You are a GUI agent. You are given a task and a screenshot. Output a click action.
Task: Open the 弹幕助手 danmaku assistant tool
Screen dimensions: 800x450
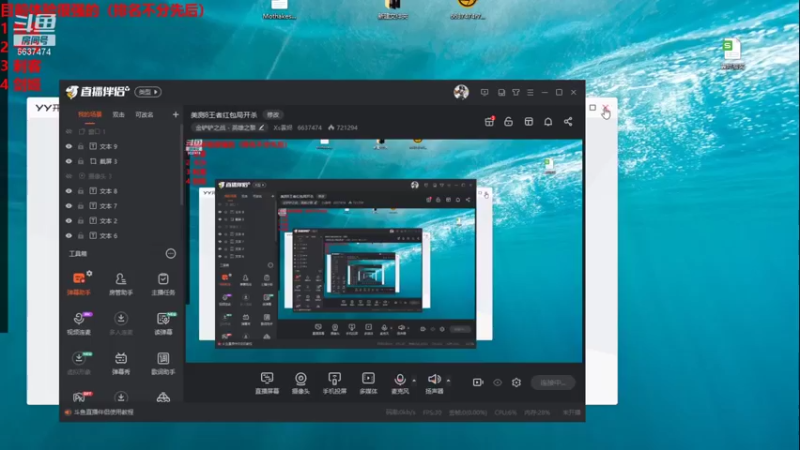(79, 284)
